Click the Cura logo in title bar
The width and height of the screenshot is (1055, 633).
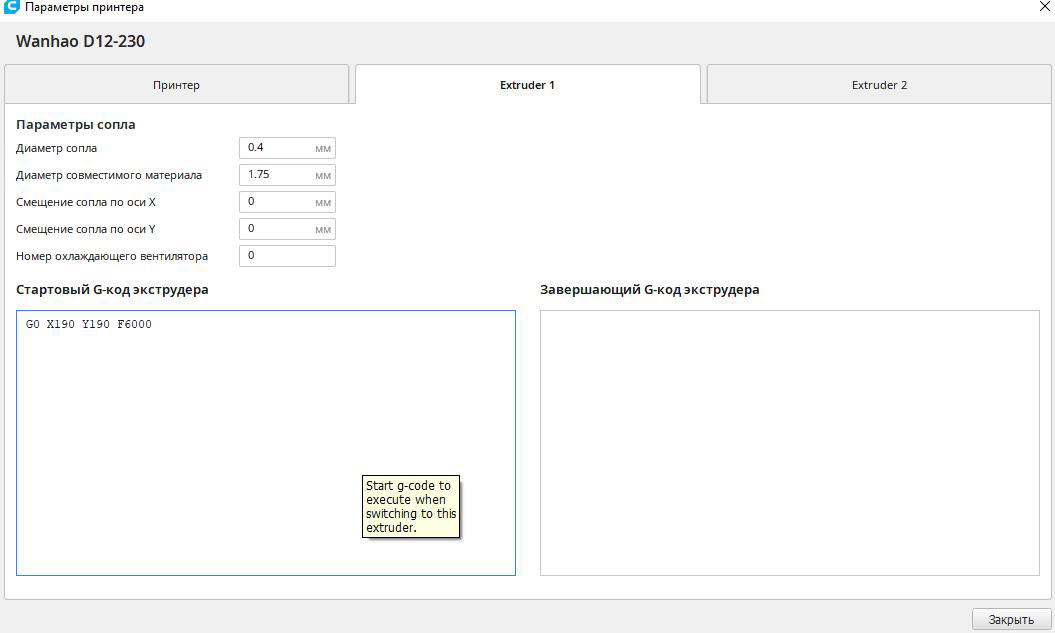click(12, 7)
